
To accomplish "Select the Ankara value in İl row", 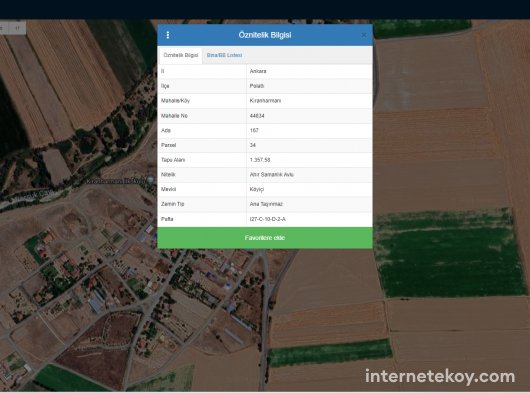I will (x=258, y=71).
